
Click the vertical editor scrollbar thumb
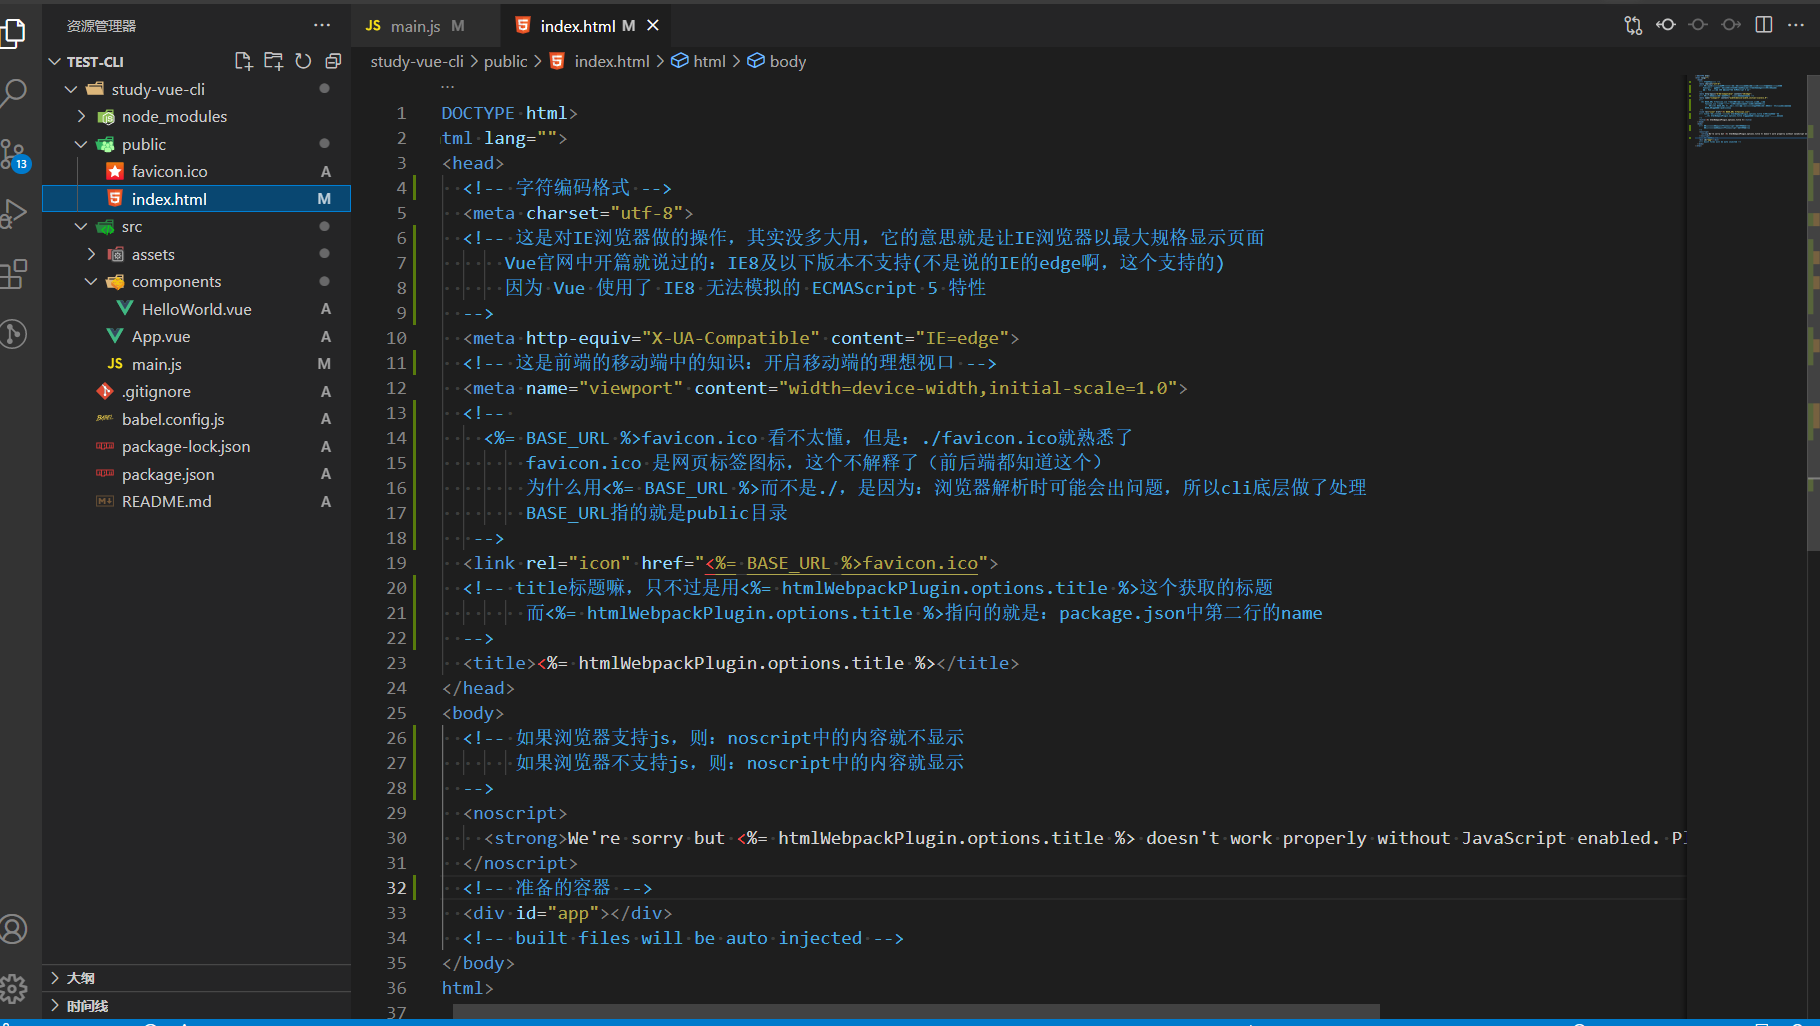[x=1813, y=312]
